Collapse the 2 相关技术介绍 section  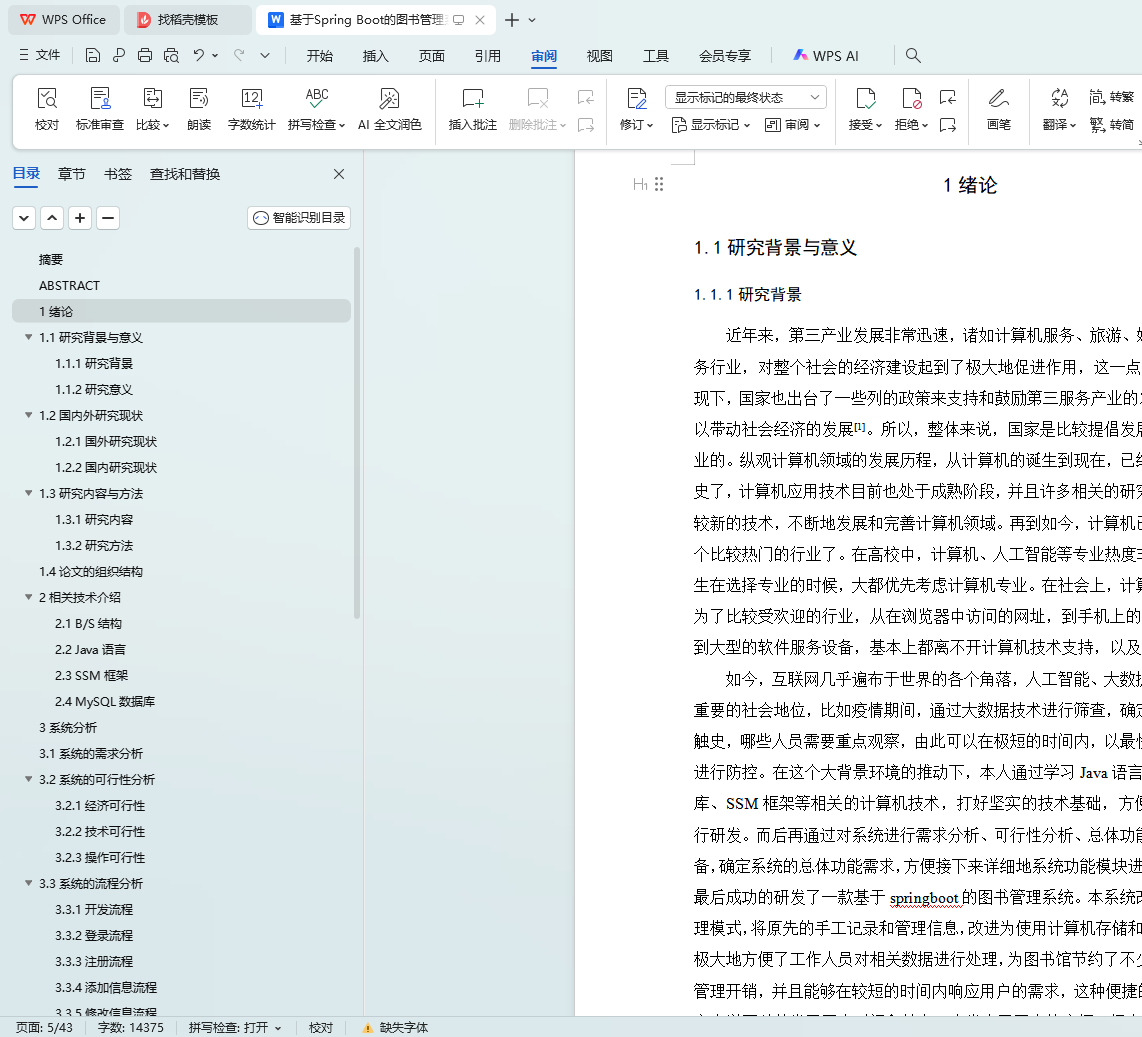(28, 597)
